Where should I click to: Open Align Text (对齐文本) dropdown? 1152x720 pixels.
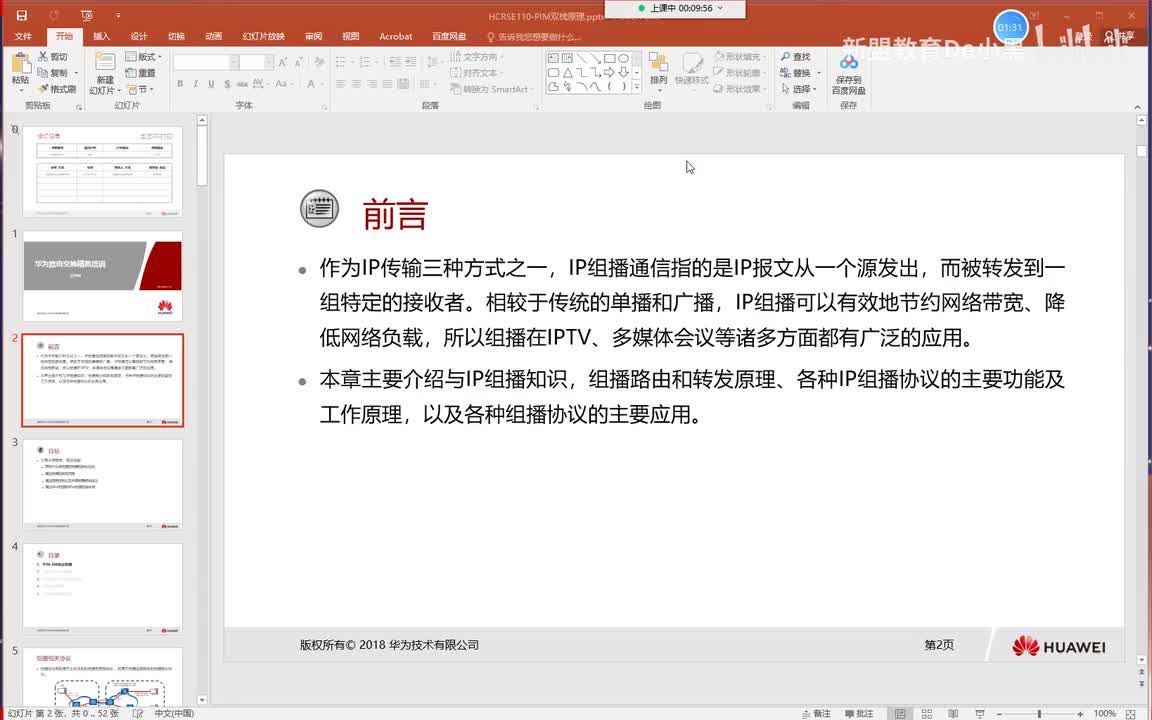click(476, 73)
